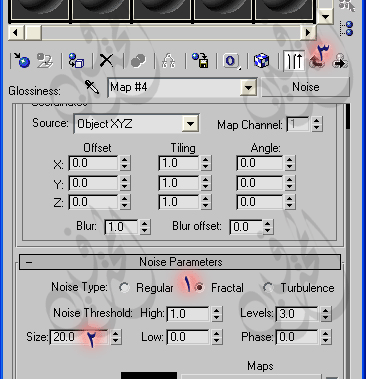Click the Offset Y value field

pos(93,183)
